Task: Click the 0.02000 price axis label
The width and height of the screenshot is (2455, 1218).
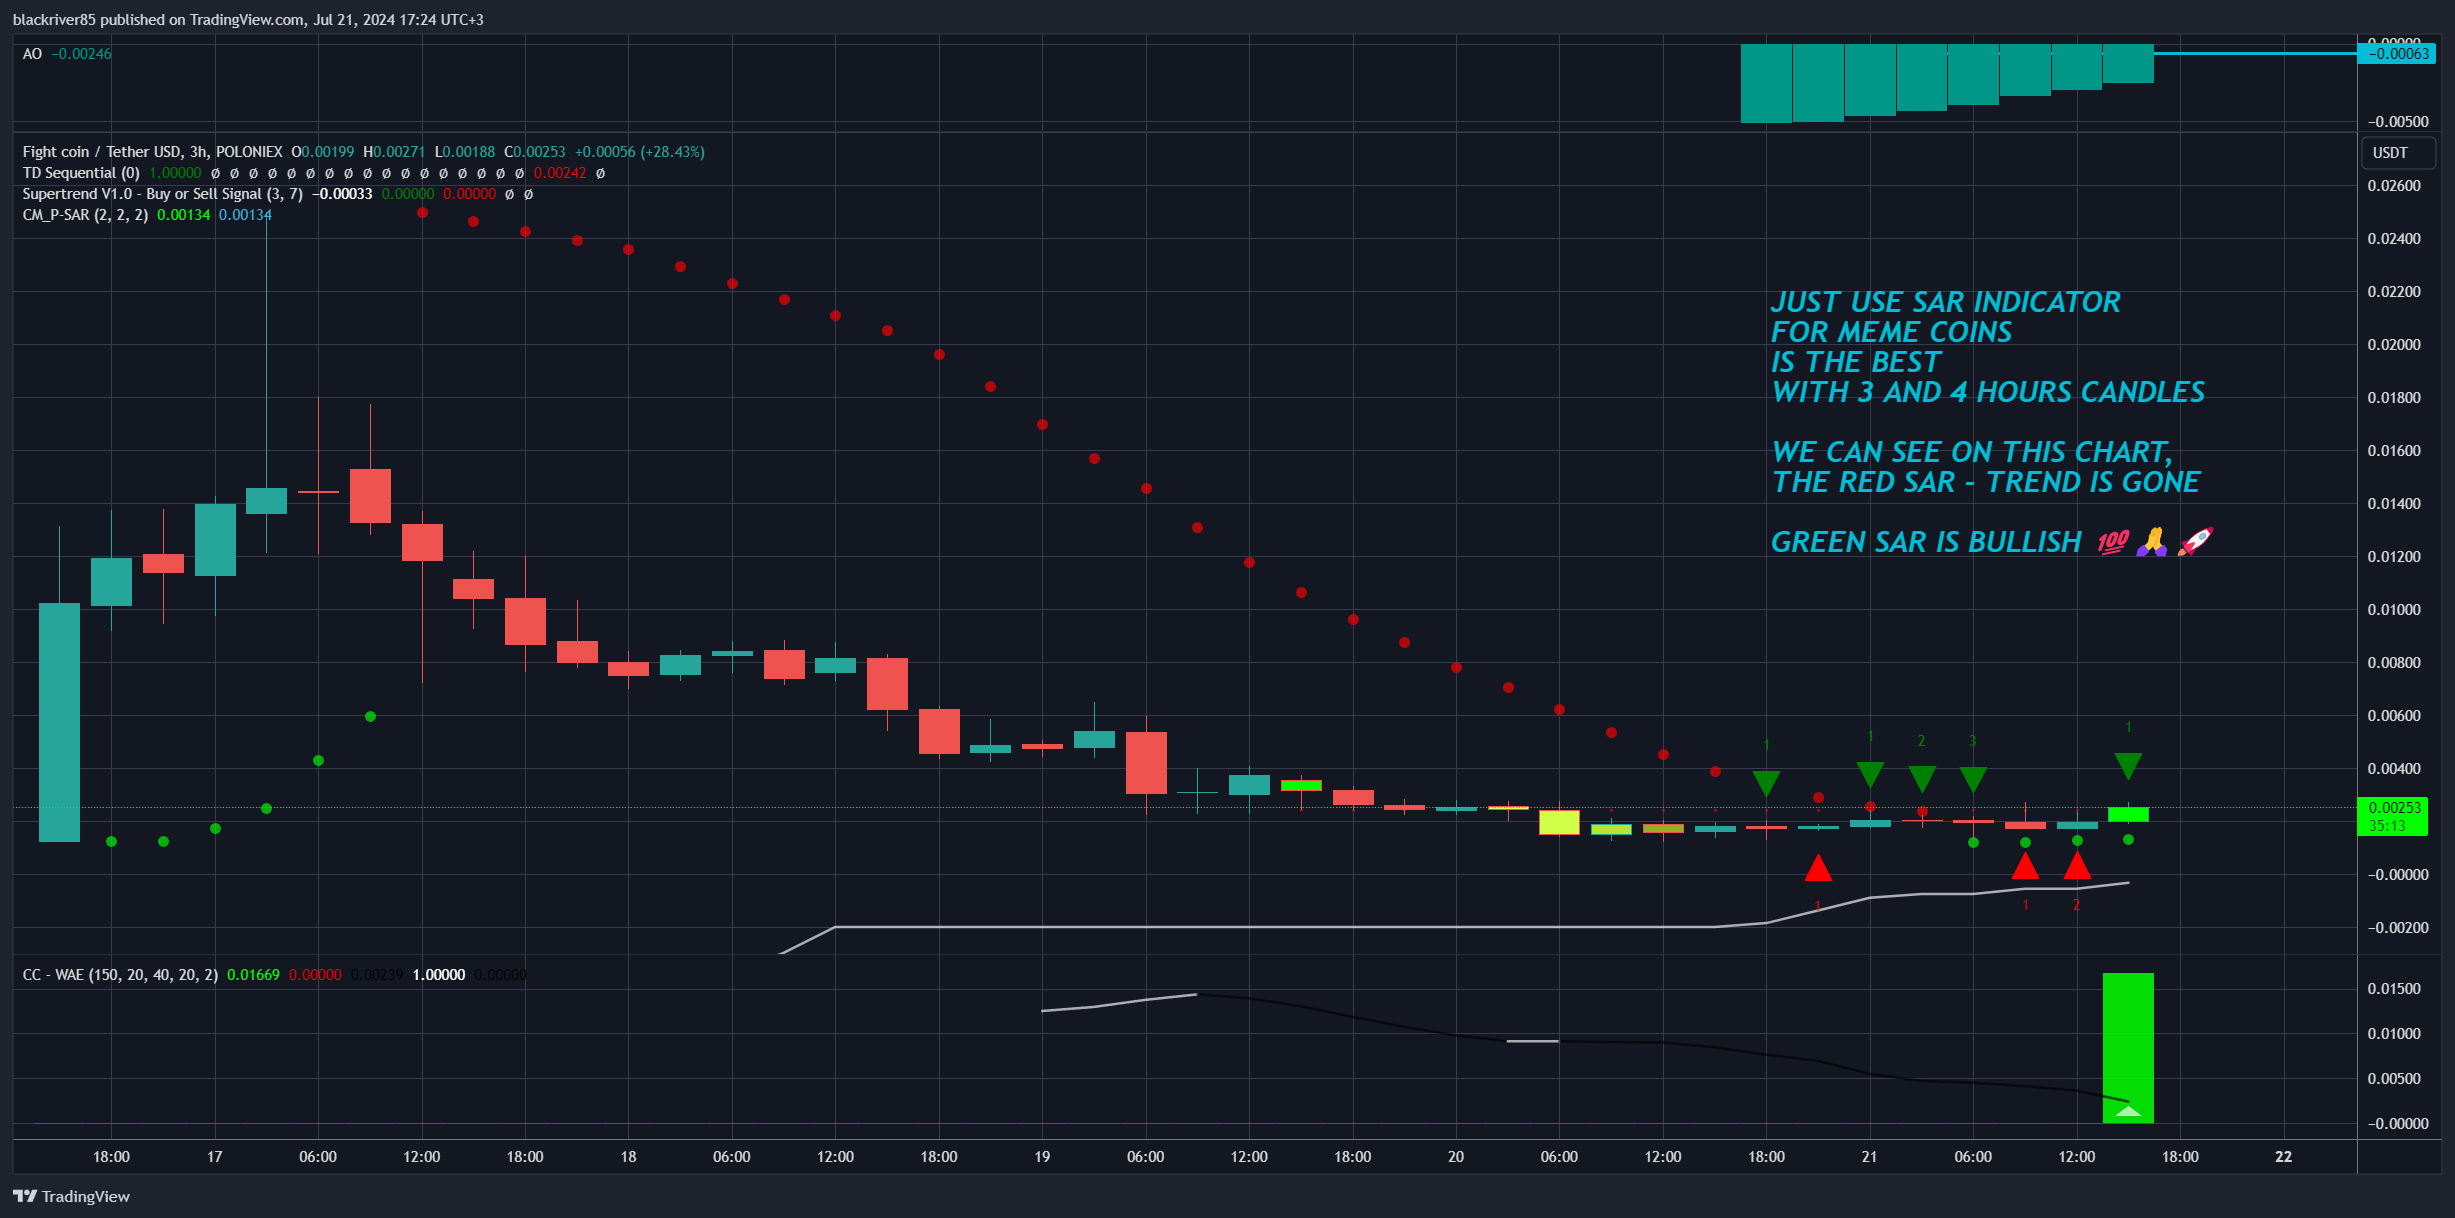Action: click(x=2394, y=345)
